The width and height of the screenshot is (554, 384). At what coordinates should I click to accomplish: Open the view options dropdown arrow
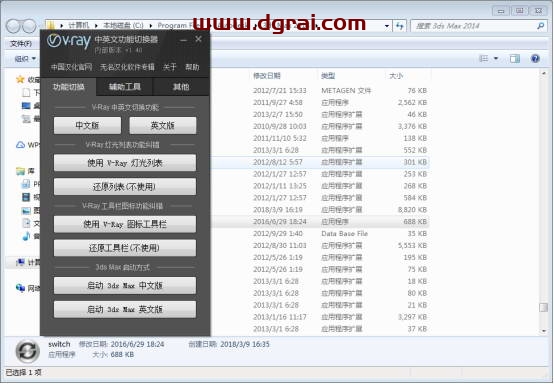click(x=496, y=59)
